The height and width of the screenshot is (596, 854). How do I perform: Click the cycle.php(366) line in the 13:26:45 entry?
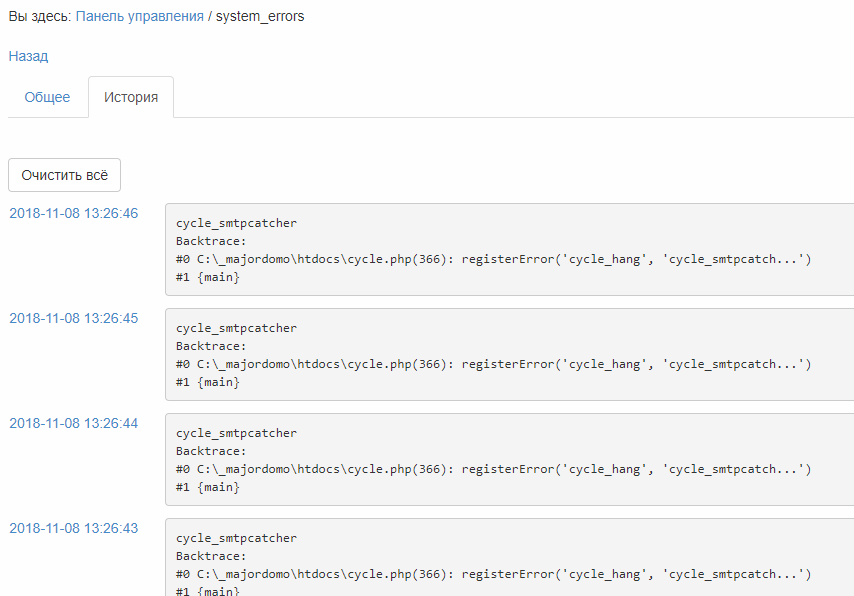pos(493,364)
